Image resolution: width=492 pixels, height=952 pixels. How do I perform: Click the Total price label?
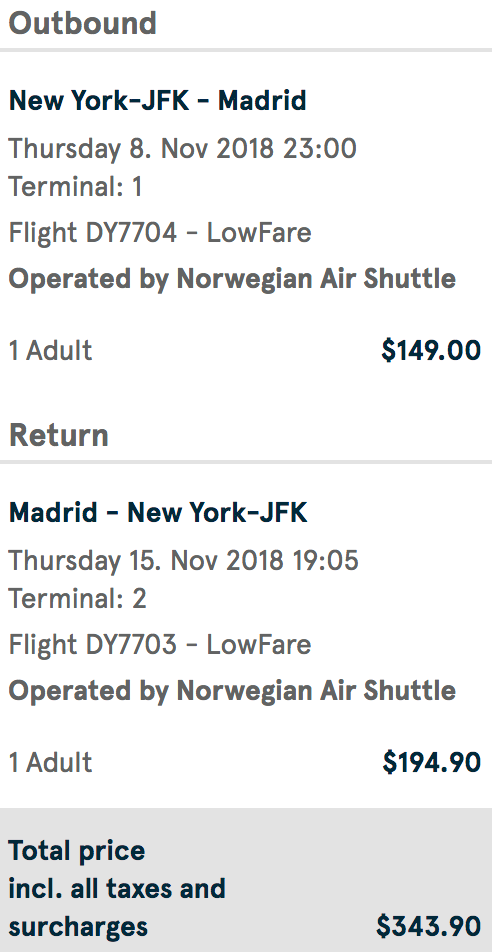point(77,851)
